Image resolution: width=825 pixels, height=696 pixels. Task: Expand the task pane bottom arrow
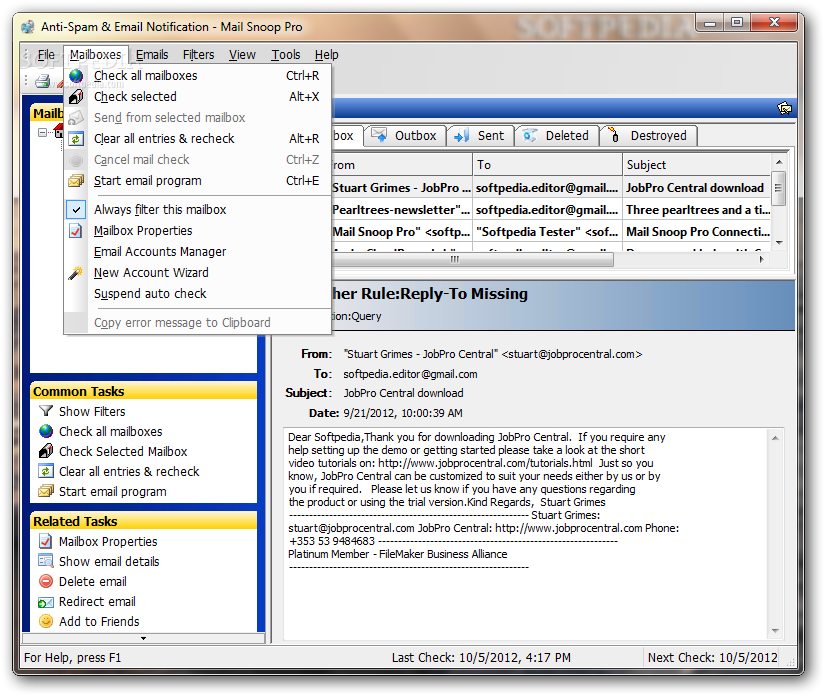tap(143, 638)
